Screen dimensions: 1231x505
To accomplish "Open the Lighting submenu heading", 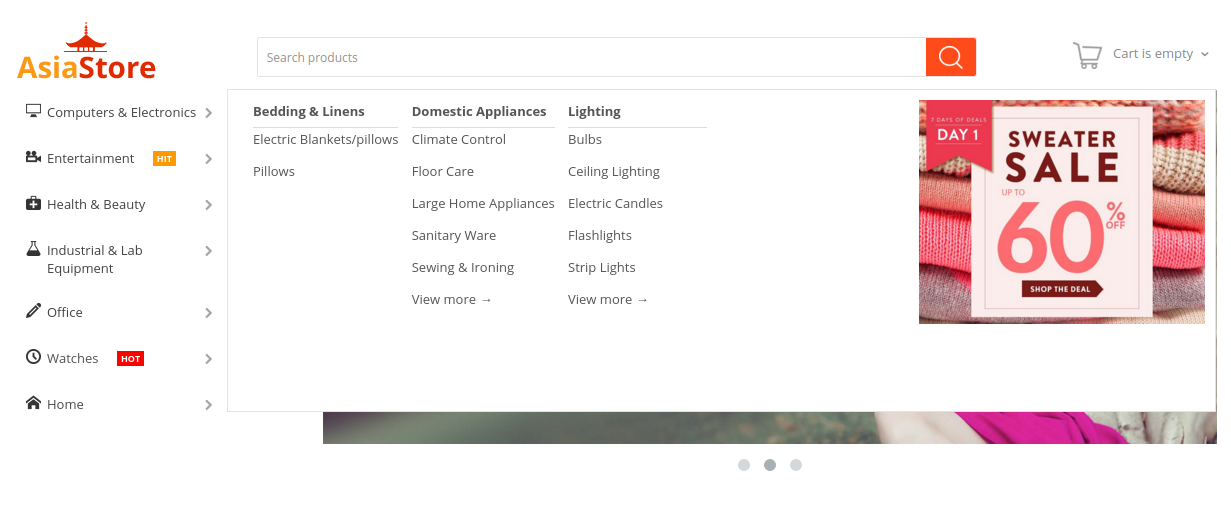I will (594, 111).
